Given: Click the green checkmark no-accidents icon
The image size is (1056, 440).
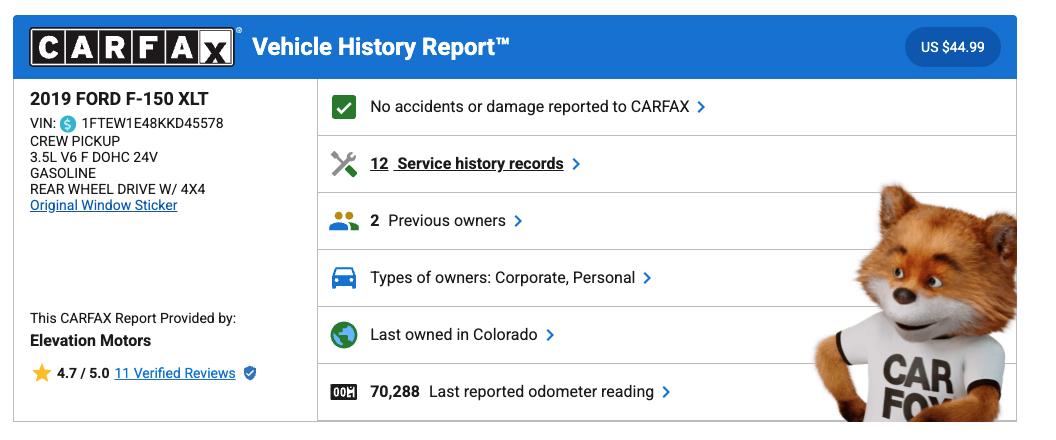Looking at the screenshot, I should click(x=344, y=107).
